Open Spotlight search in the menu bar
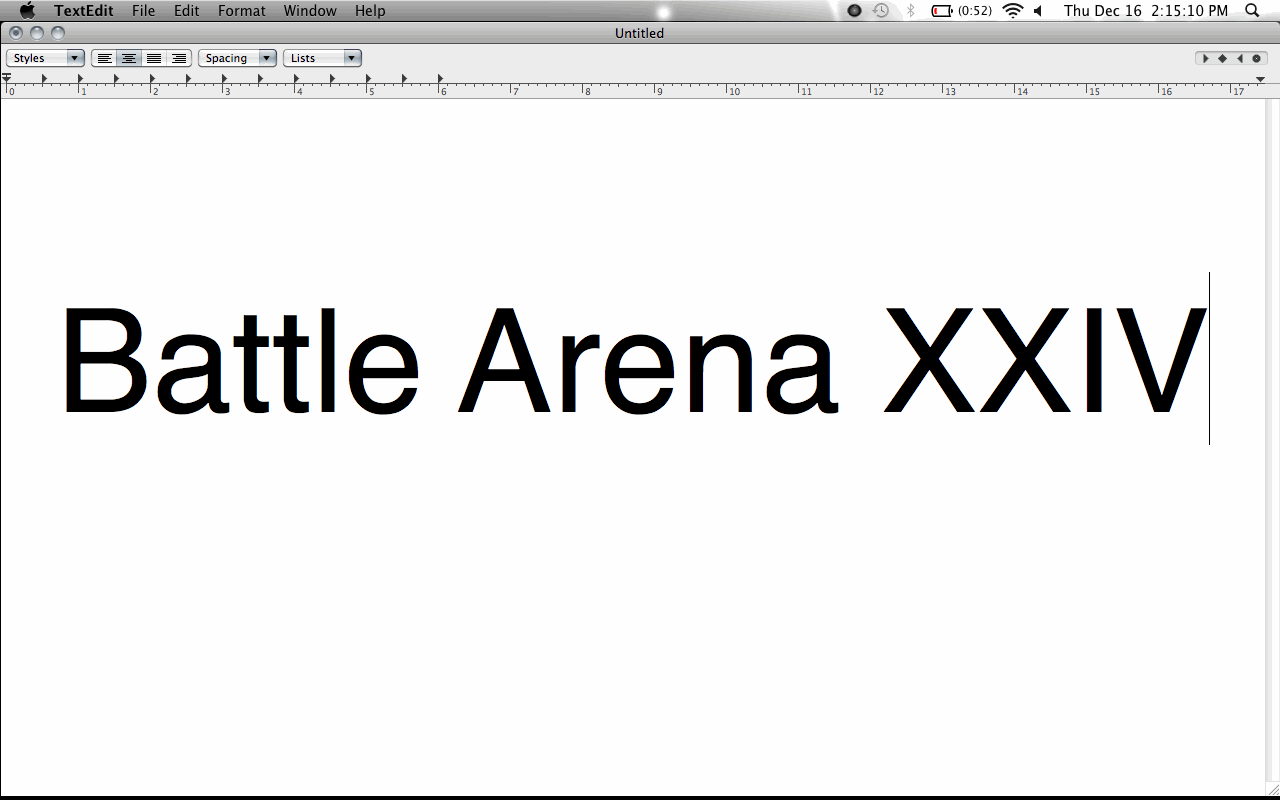1280x800 pixels. coord(1251,11)
